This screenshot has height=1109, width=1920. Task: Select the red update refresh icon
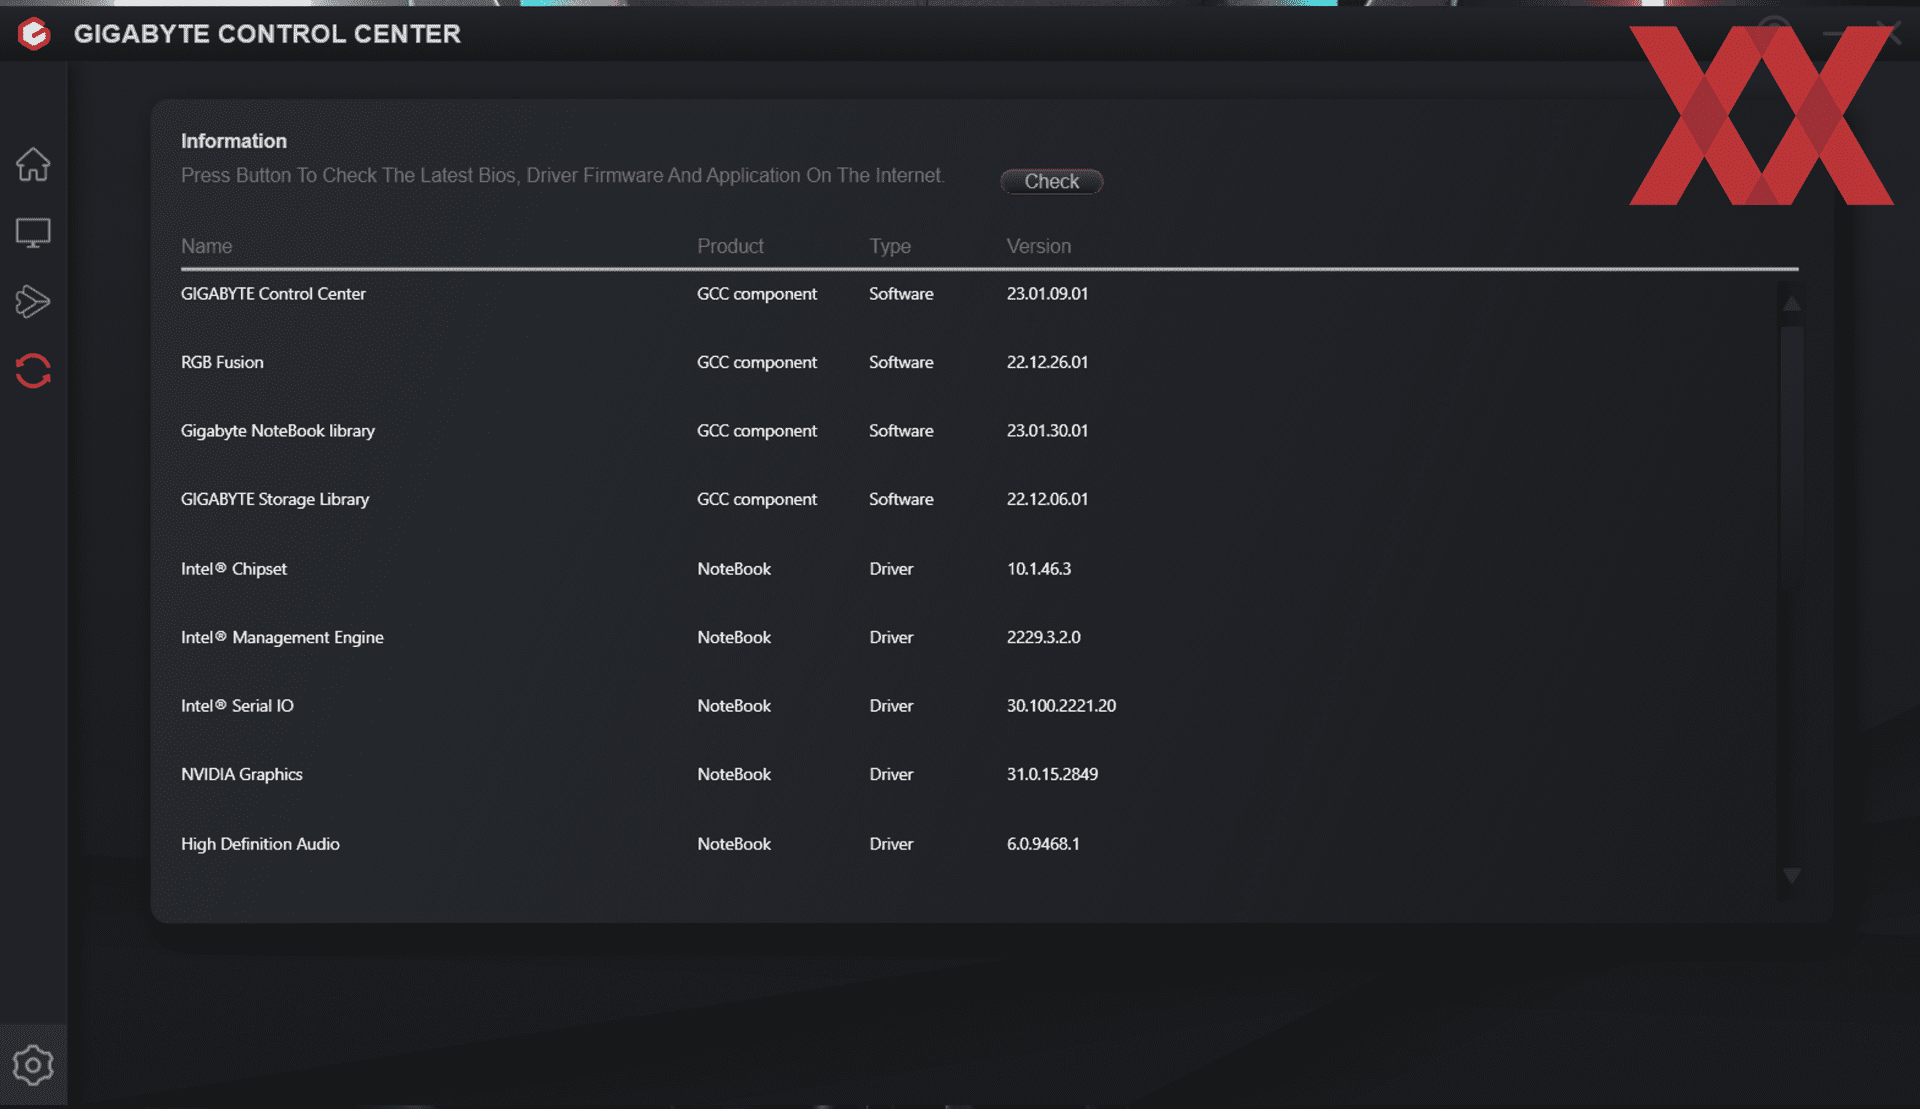(x=33, y=371)
